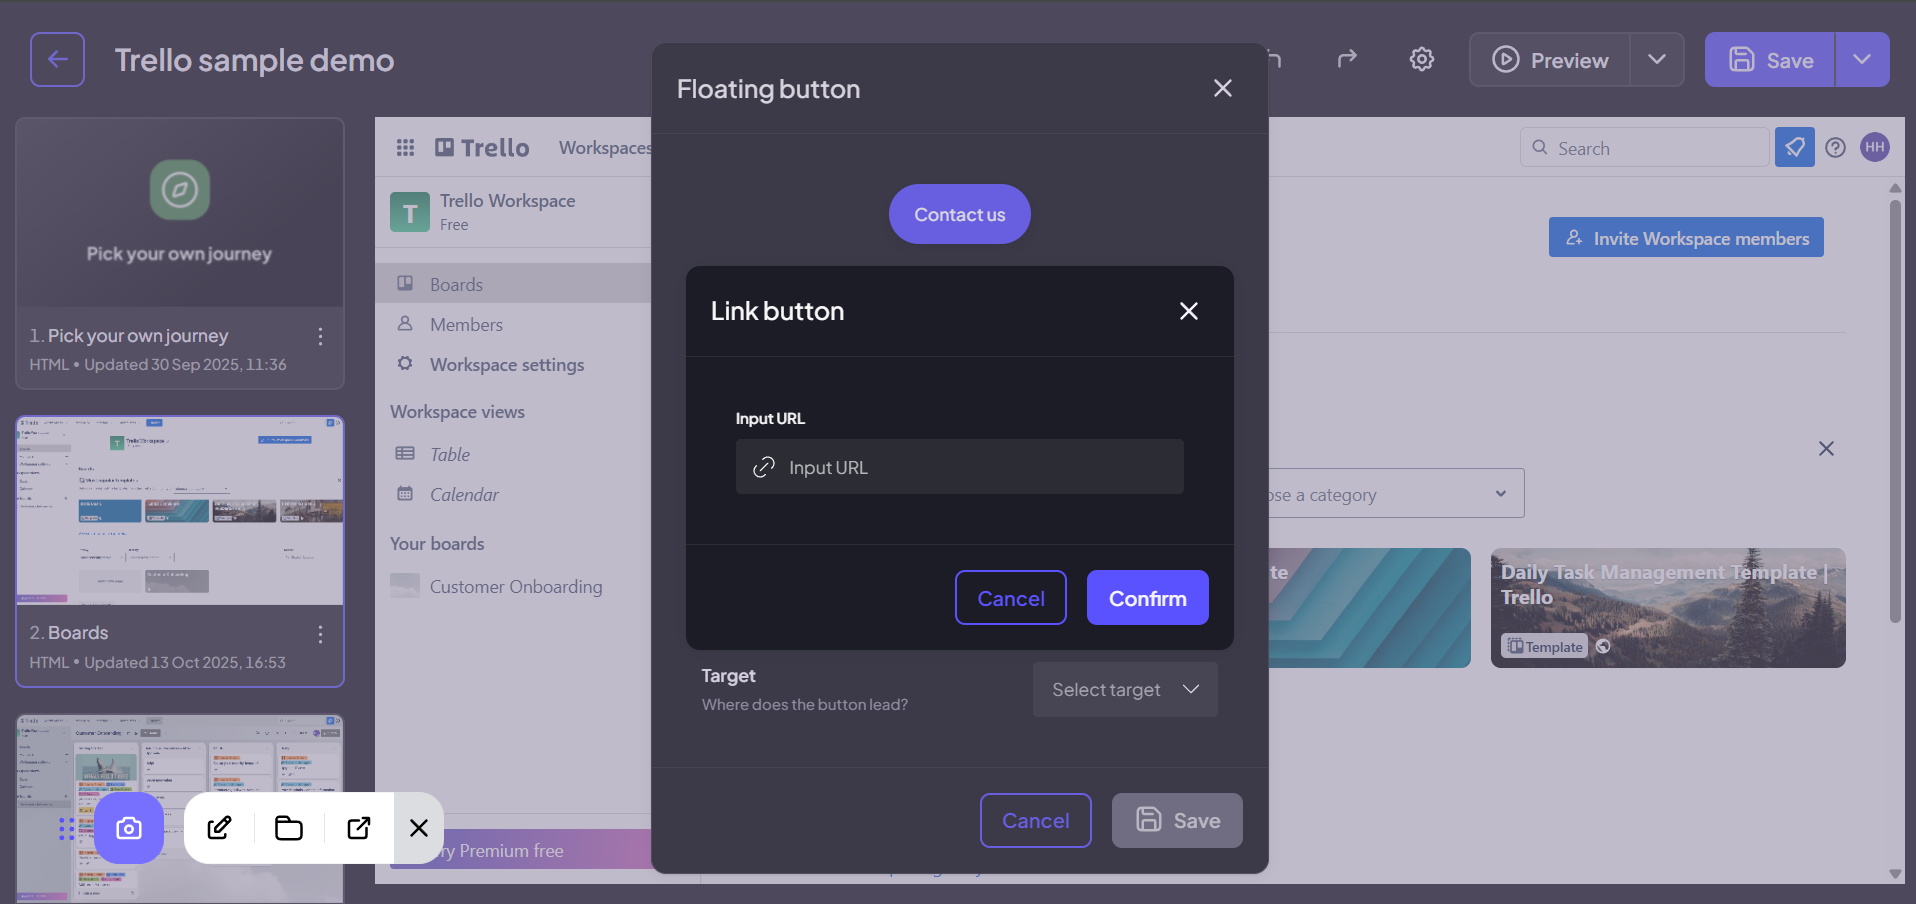Select Boards in Trello sidebar
The image size is (1916, 904).
(513, 284)
